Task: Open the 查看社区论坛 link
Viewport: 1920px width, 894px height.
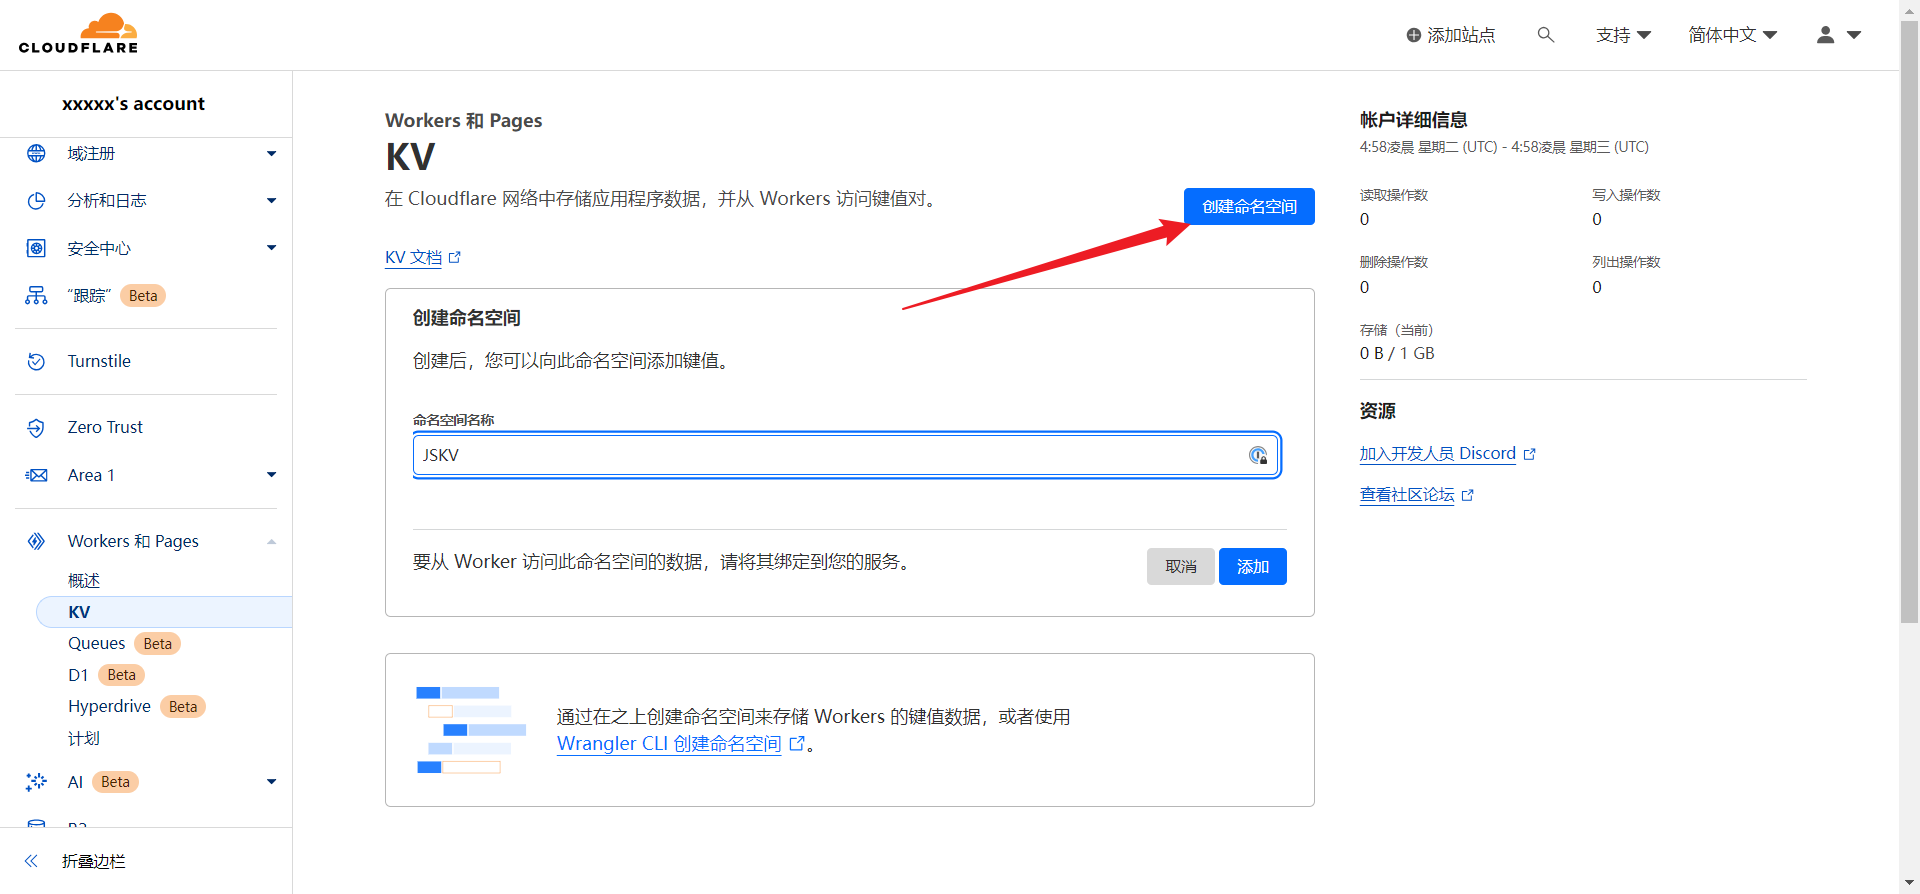Action: click(1407, 495)
